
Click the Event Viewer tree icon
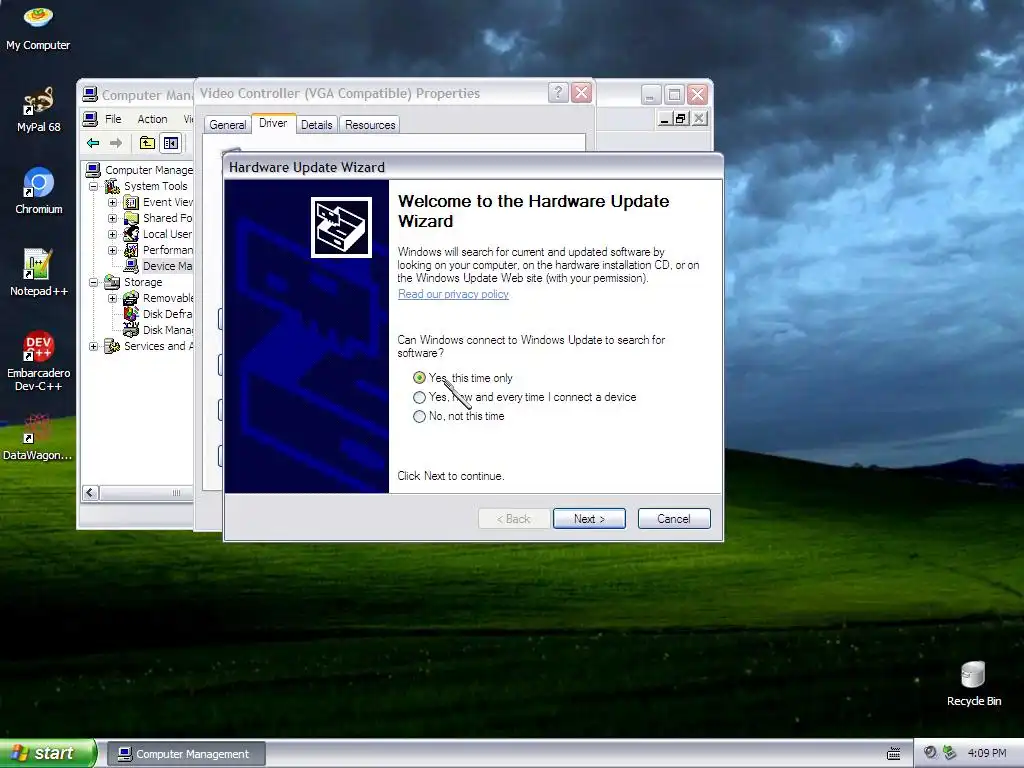[x=131, y=202]
